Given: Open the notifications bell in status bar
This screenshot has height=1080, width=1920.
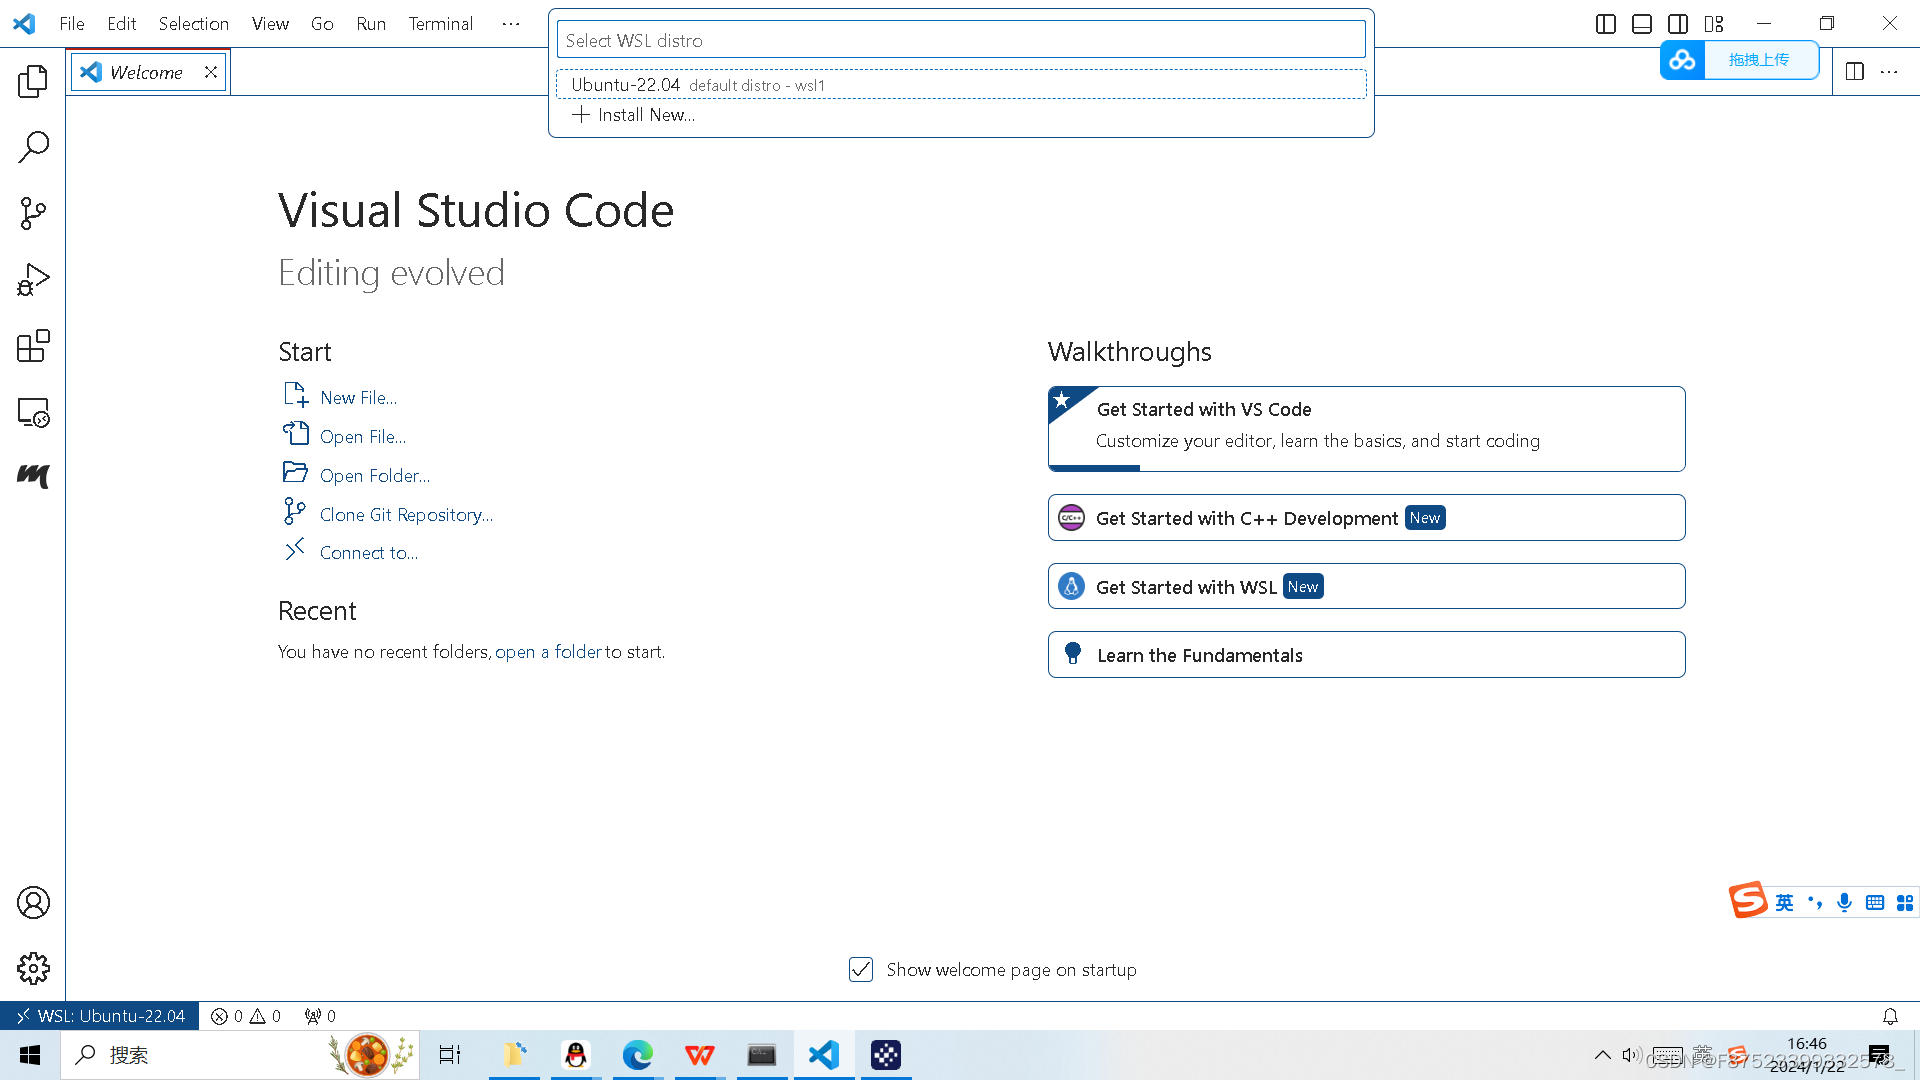Looking at the screenshot, I should point(1890,1016).
